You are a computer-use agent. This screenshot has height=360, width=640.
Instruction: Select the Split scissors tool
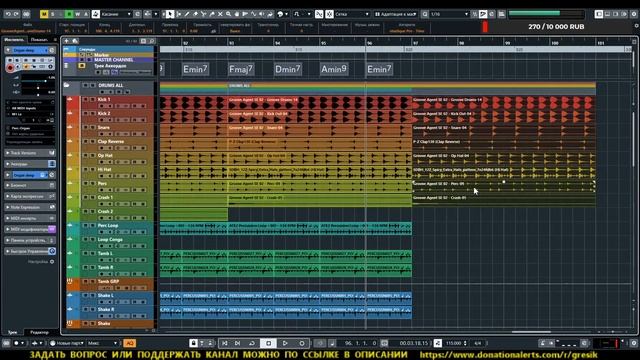click(x=203, y=14)
